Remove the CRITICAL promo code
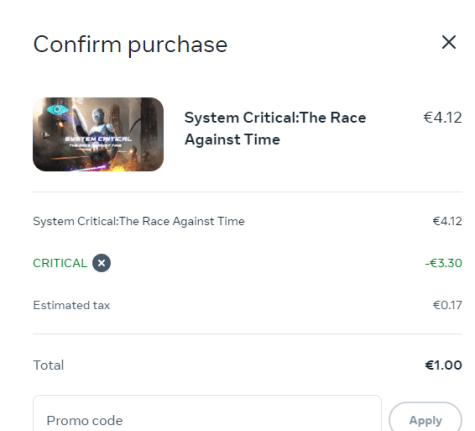Screen dimensions: 475x431 coord(102,263)
